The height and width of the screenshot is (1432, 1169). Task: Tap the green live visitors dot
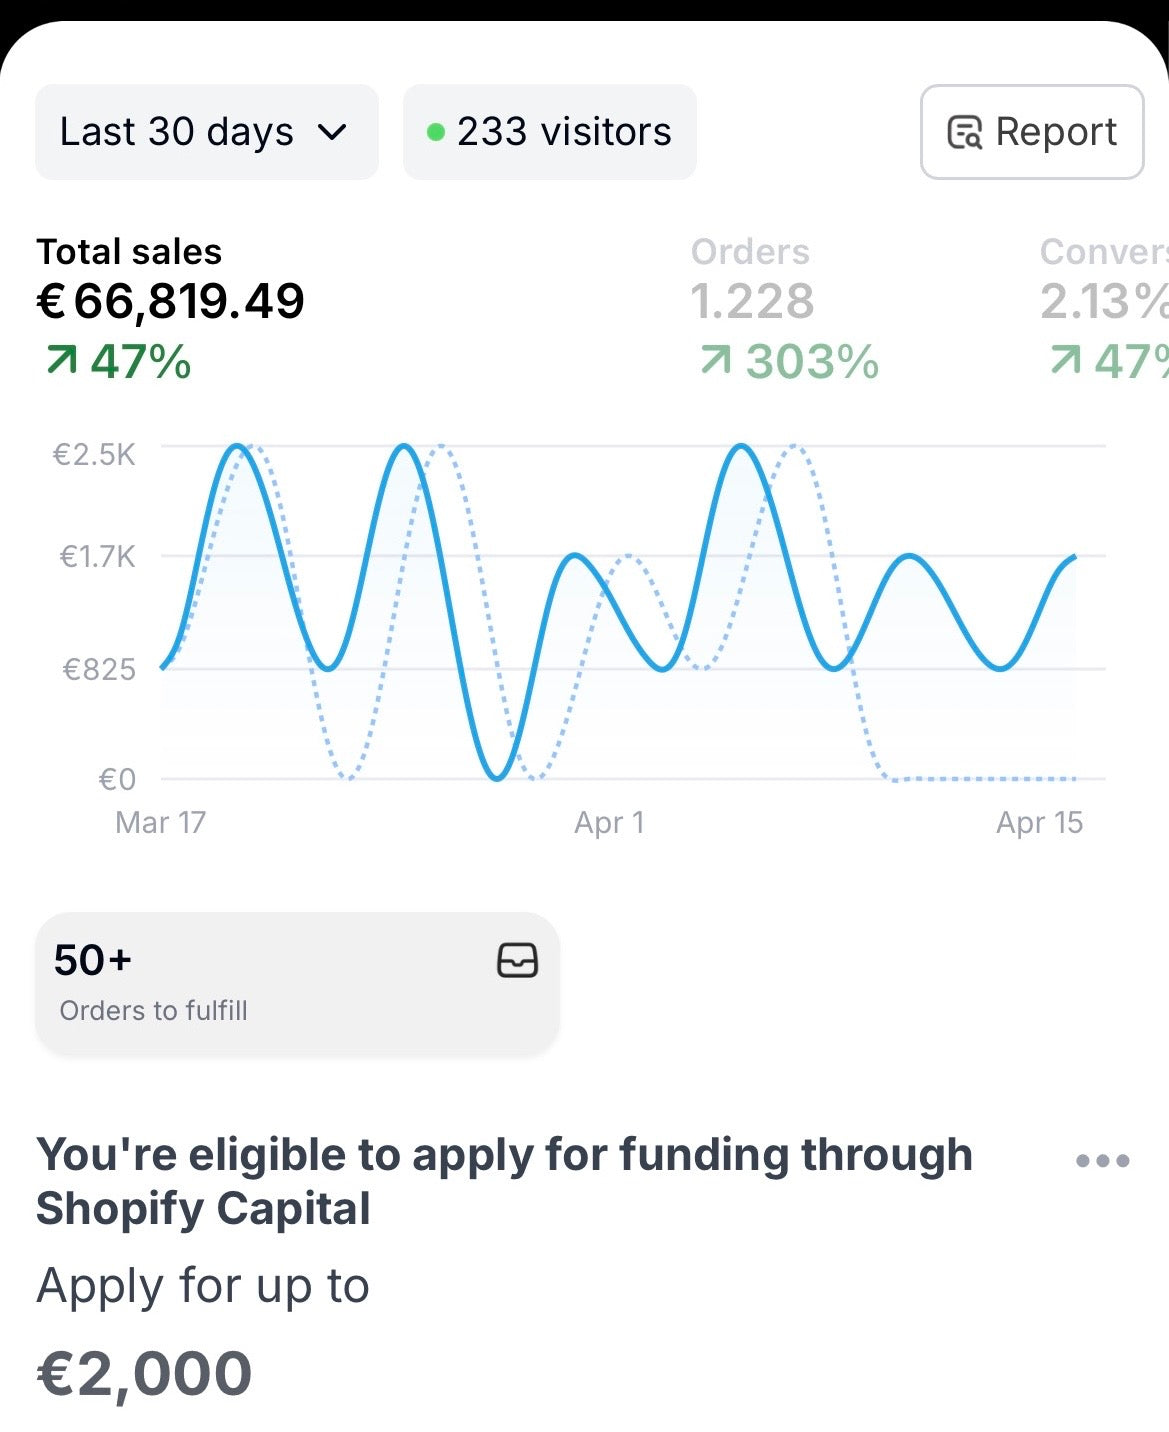coord(435,132)
